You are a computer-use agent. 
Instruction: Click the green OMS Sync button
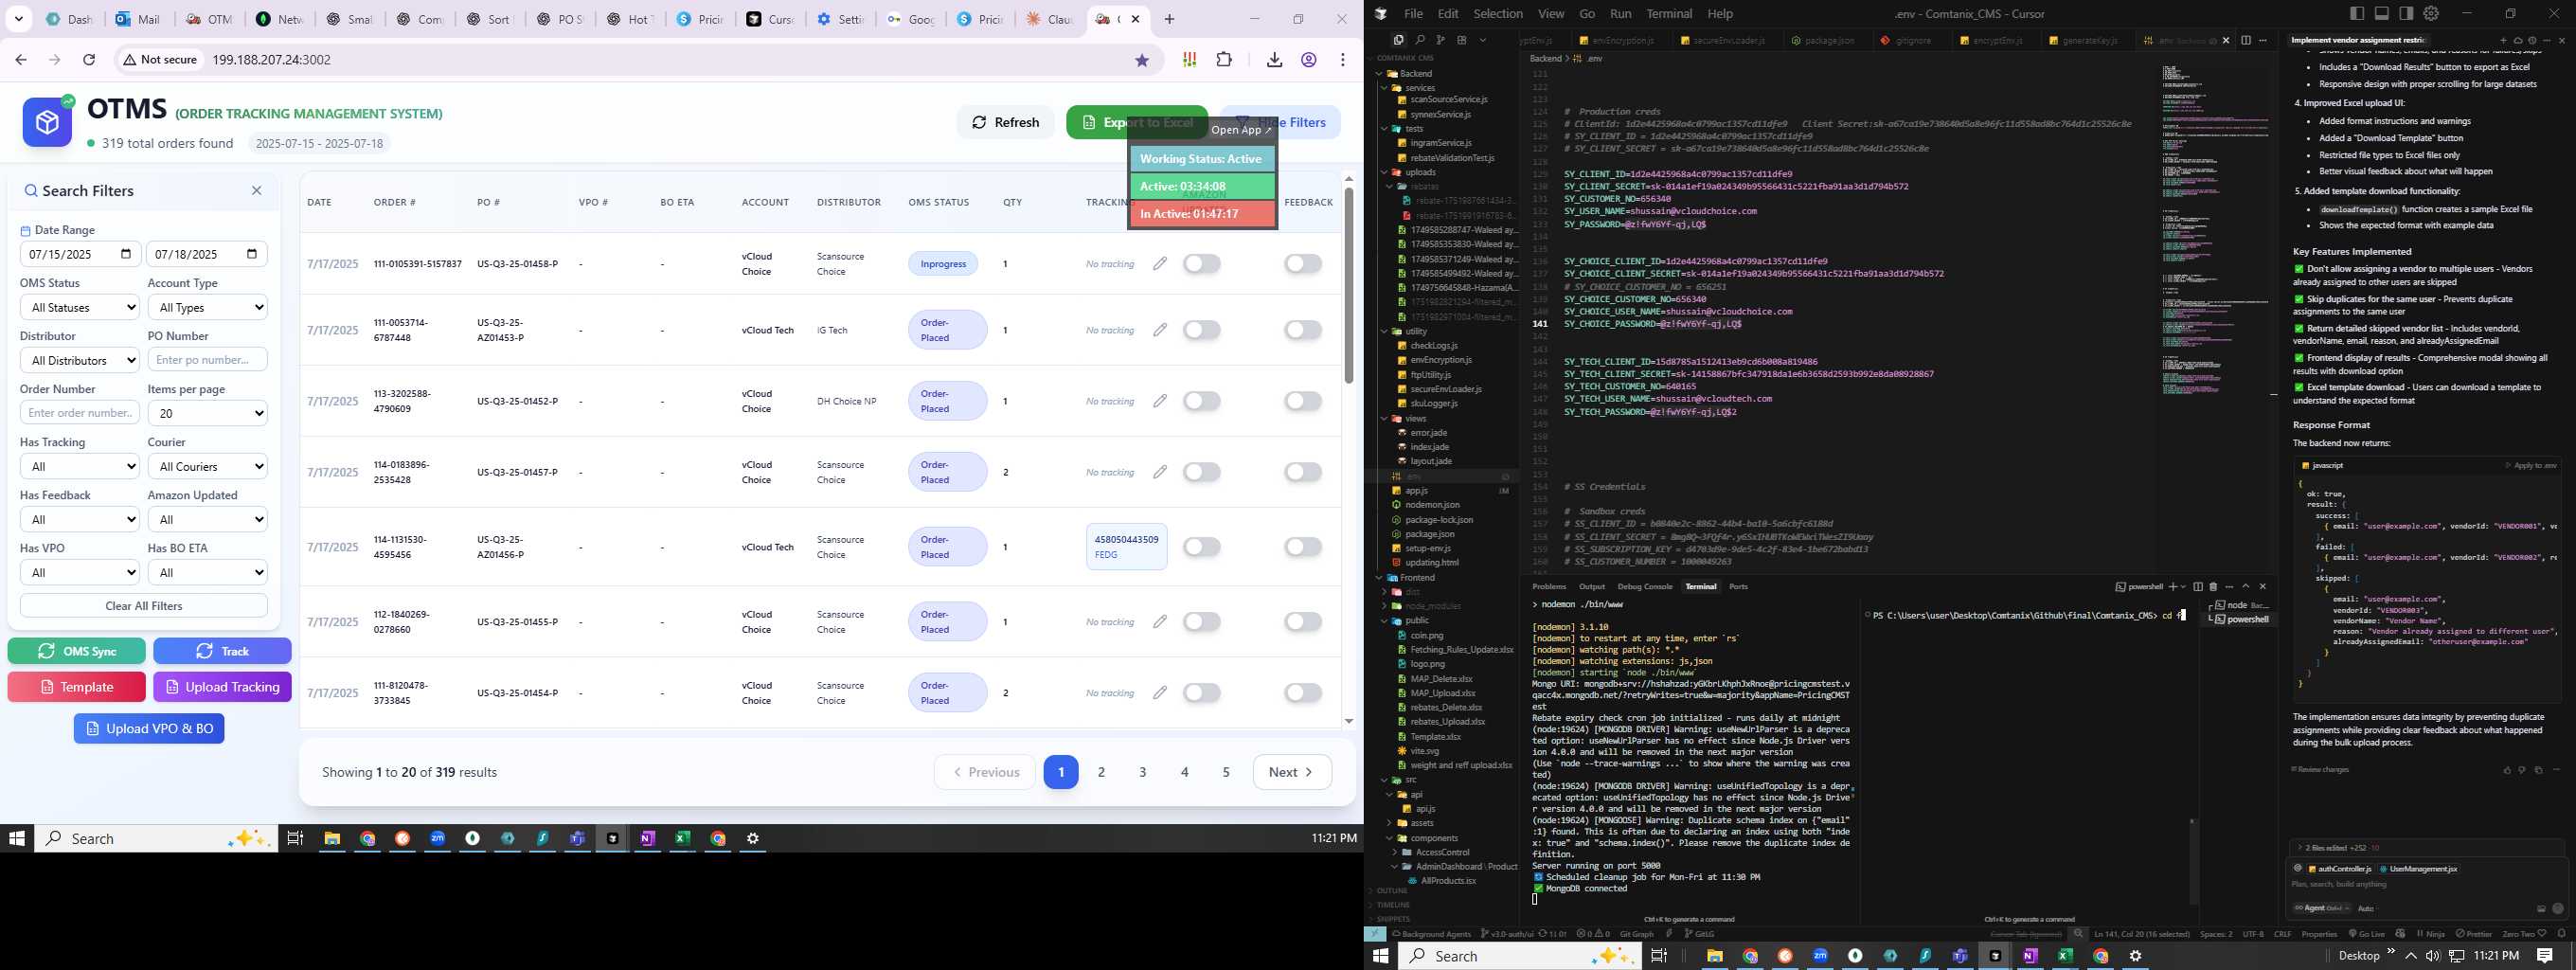tap(77, 651)
